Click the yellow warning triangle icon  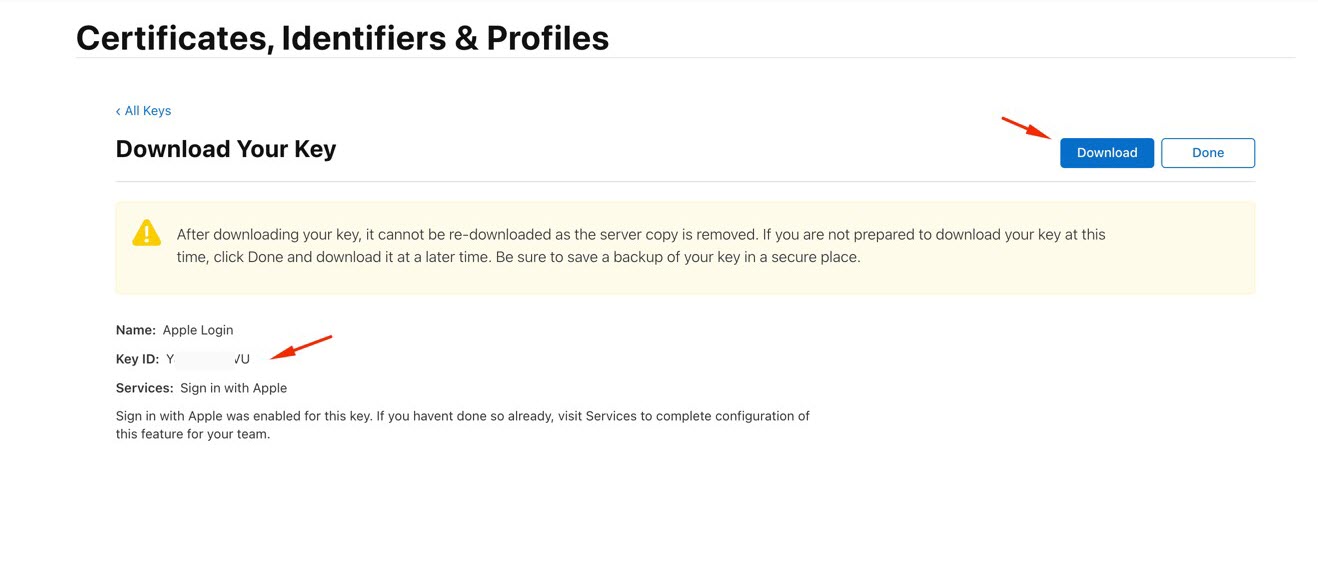[x=146, y=232]
